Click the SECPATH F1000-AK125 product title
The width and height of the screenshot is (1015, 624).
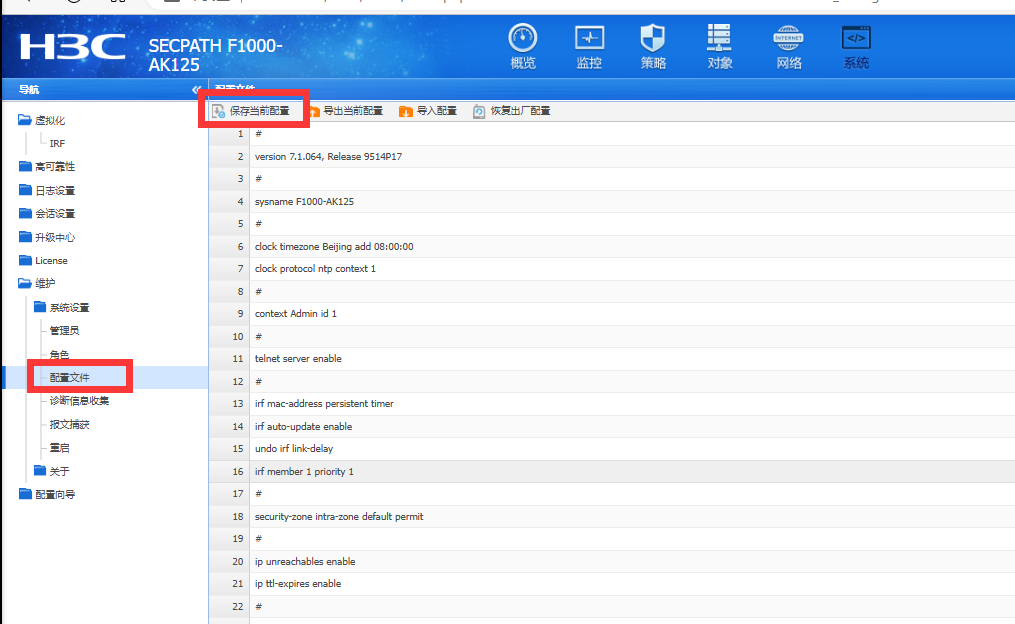point(216,55)
